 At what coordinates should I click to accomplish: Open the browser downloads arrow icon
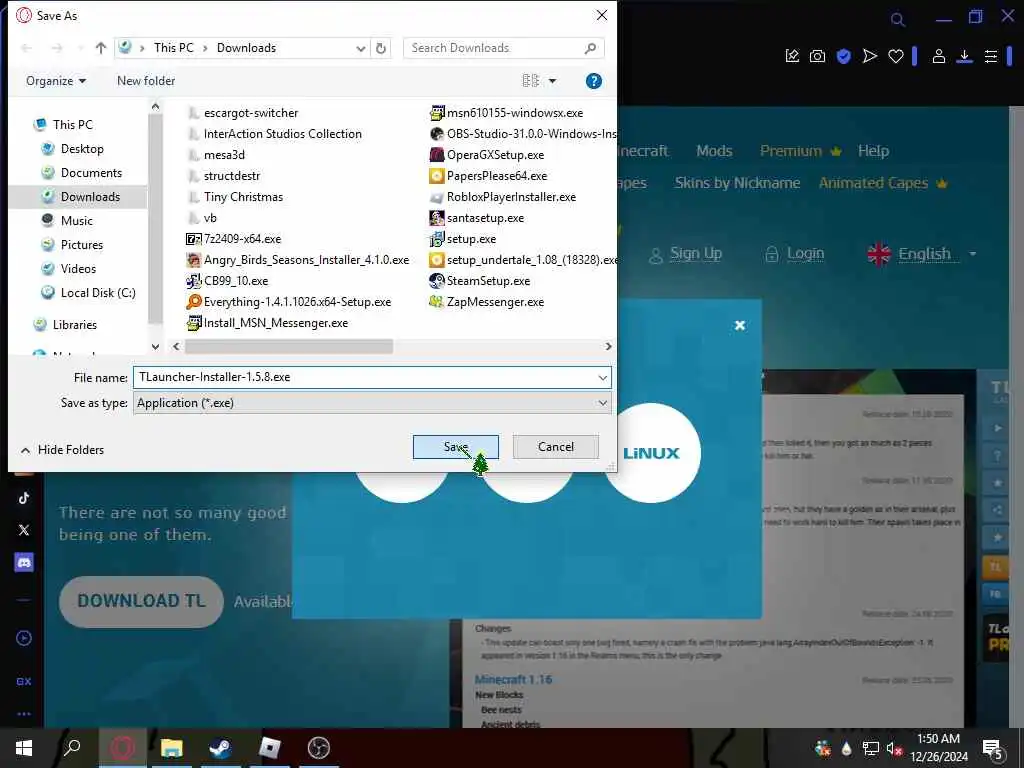pos(964,56)
